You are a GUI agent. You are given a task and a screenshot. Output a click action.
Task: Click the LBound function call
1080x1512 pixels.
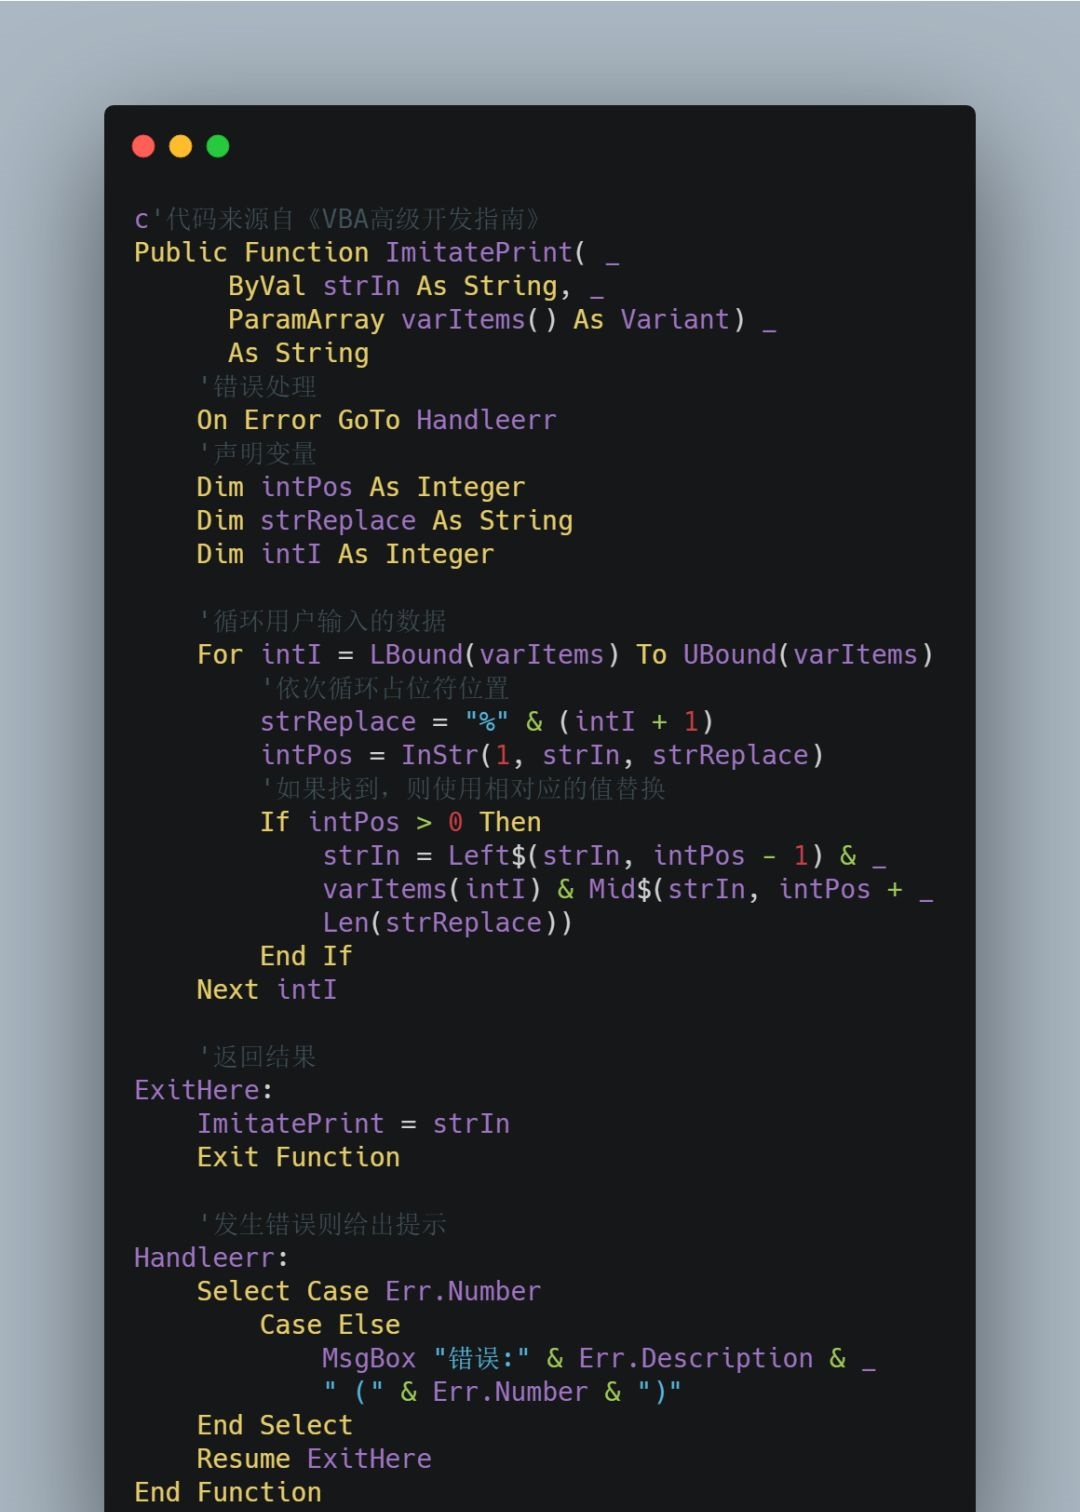(x=416, y=655)
